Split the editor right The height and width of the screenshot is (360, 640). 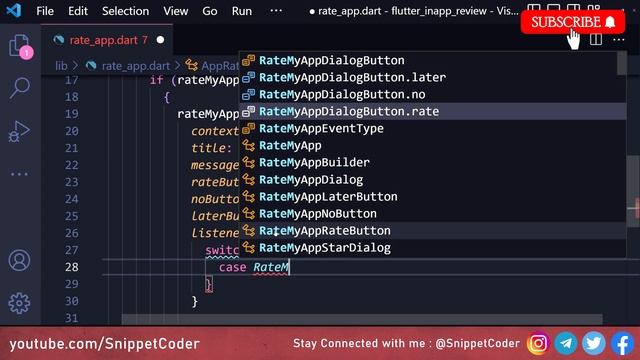(596, 40)
